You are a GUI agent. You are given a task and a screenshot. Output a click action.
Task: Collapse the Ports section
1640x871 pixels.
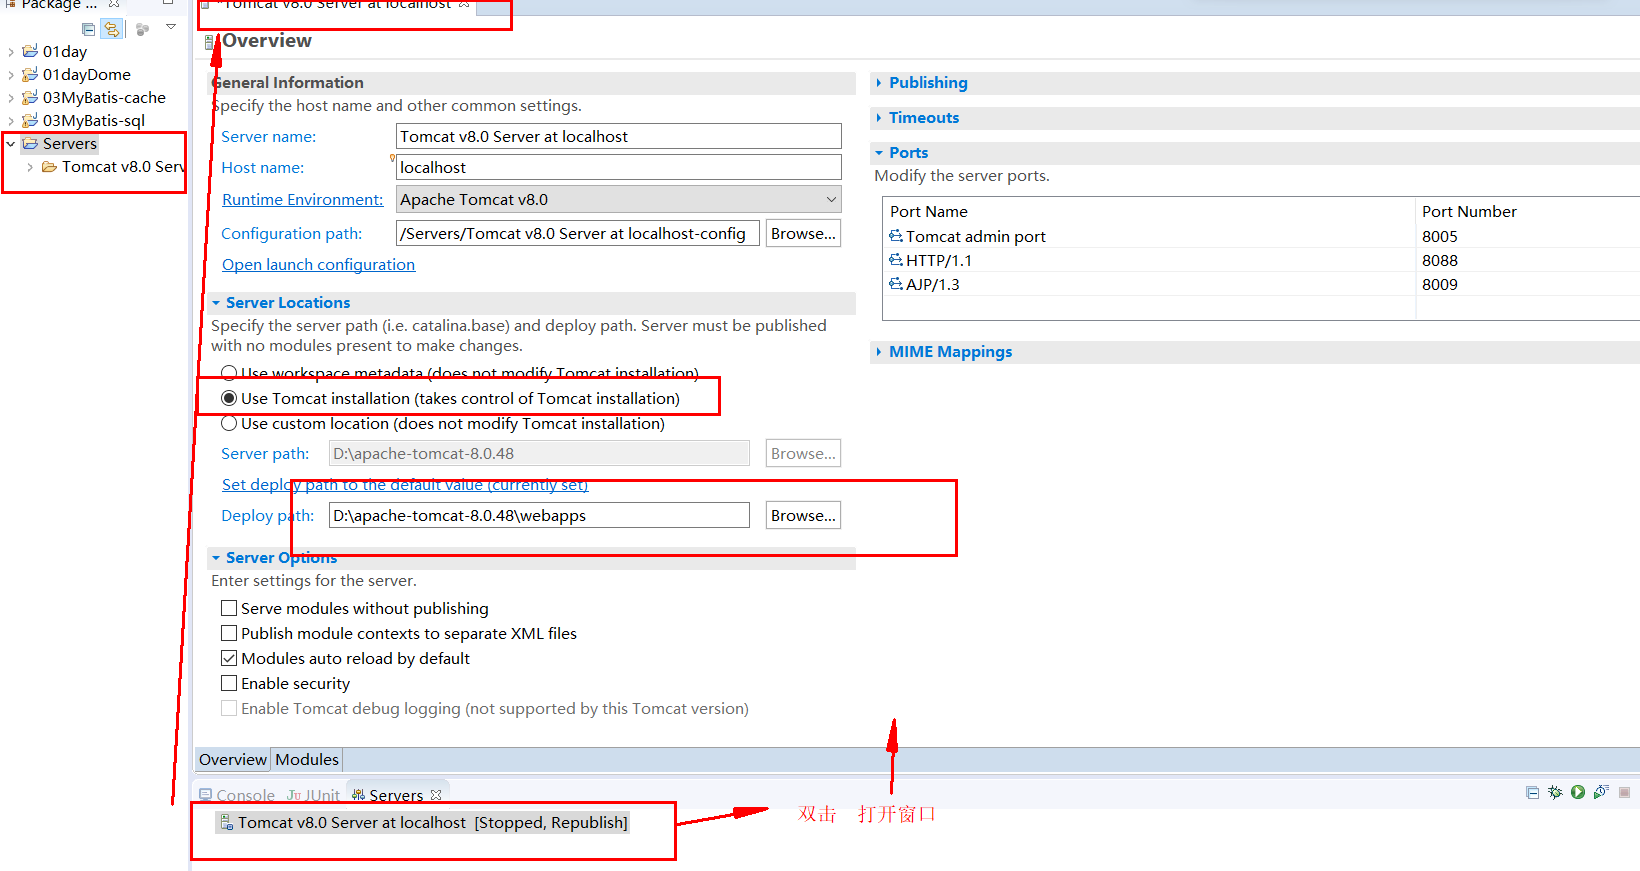(879, 153)
